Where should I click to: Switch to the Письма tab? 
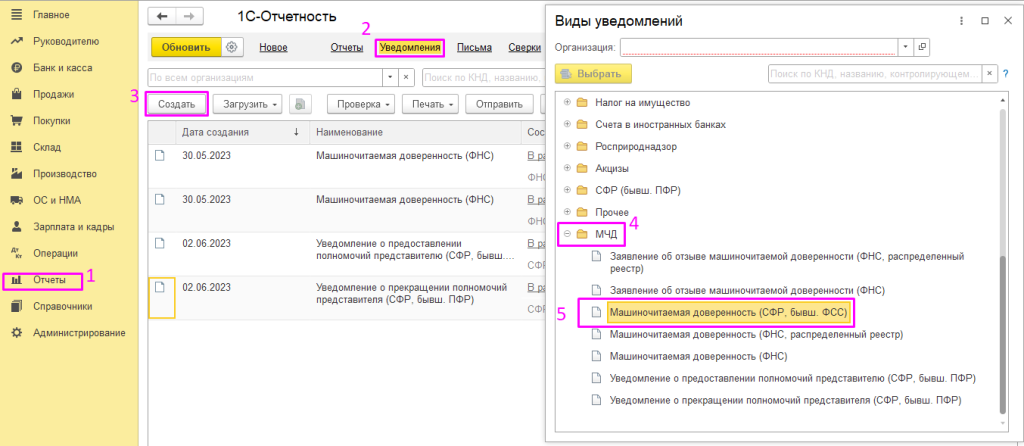(x=474, y=48)
